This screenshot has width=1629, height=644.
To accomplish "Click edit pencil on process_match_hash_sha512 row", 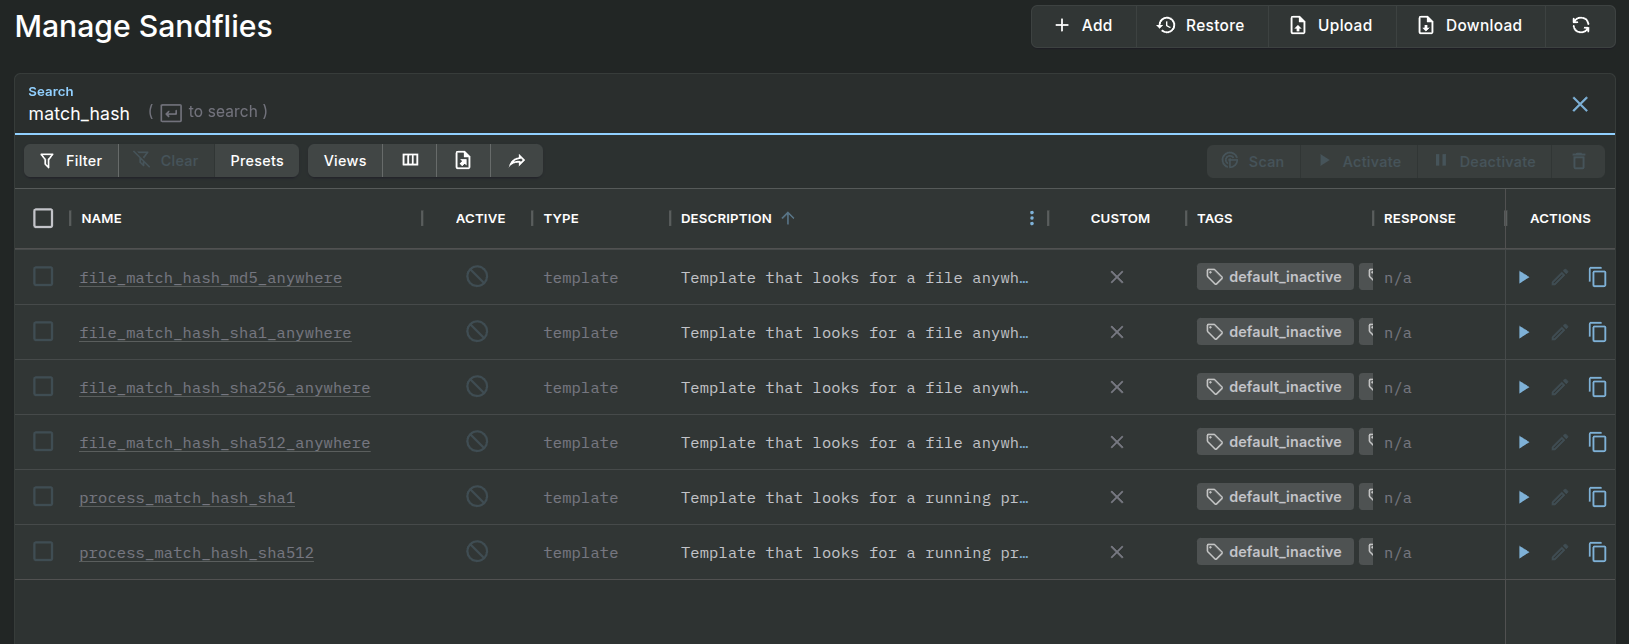I will 1559,552.
